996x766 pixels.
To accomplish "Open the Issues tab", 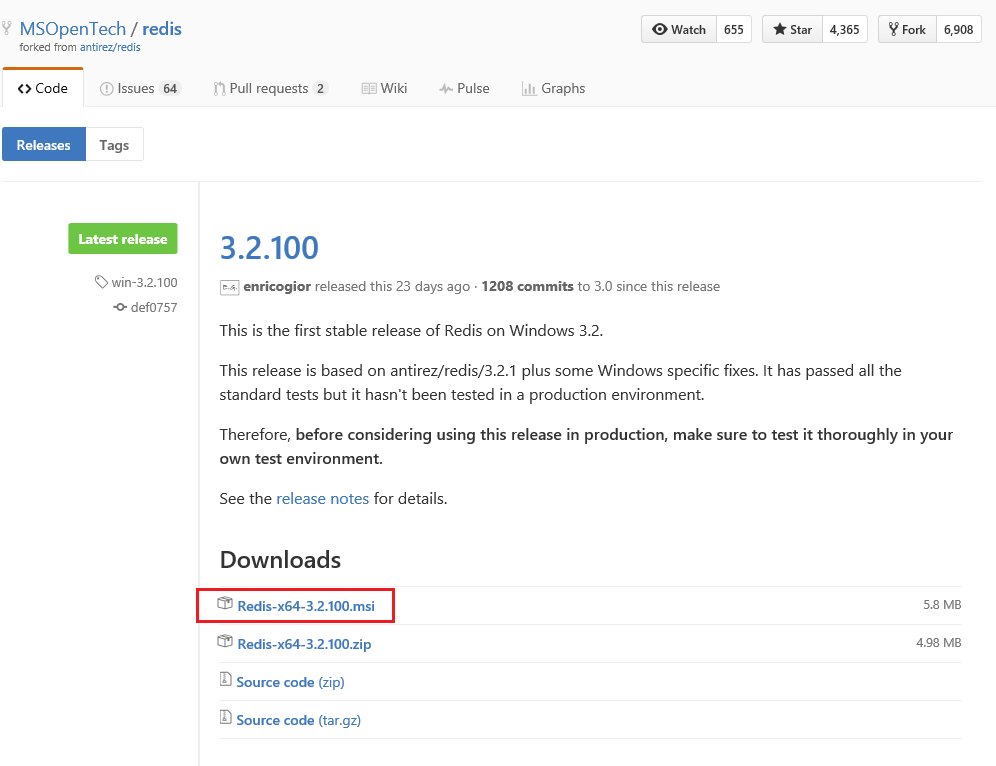I will pyautogui.click(x=140, y=88).
